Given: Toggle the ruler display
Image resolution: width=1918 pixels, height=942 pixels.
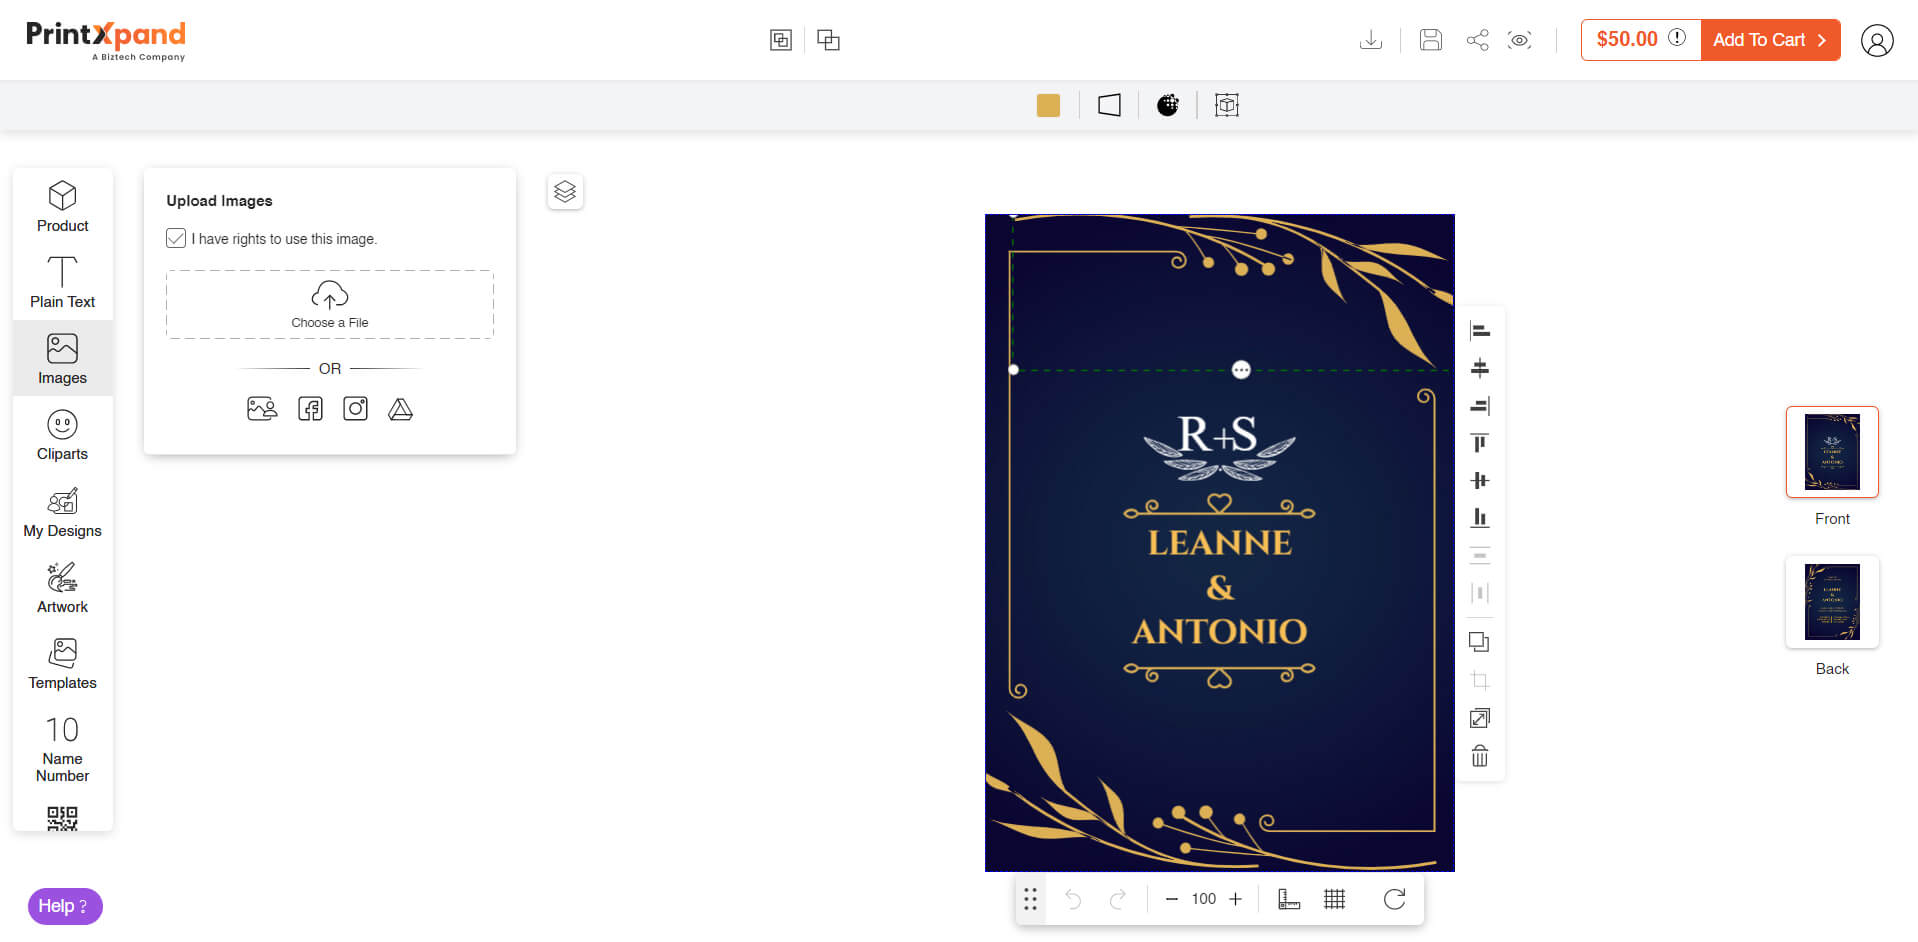Looking at the screenshot, I should [1289, 899].
